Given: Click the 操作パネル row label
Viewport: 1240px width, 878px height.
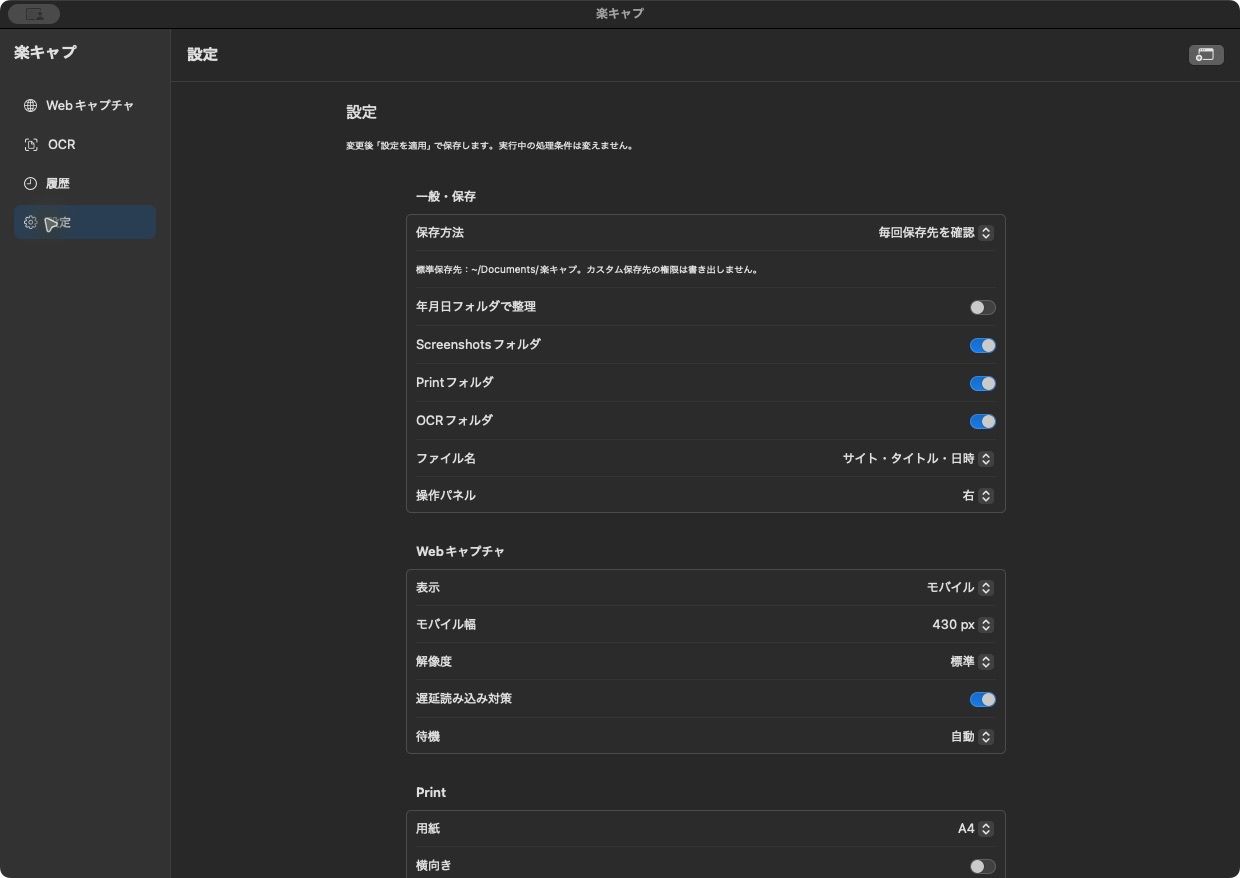Looking at the screenshot, I should pos(446,496).
